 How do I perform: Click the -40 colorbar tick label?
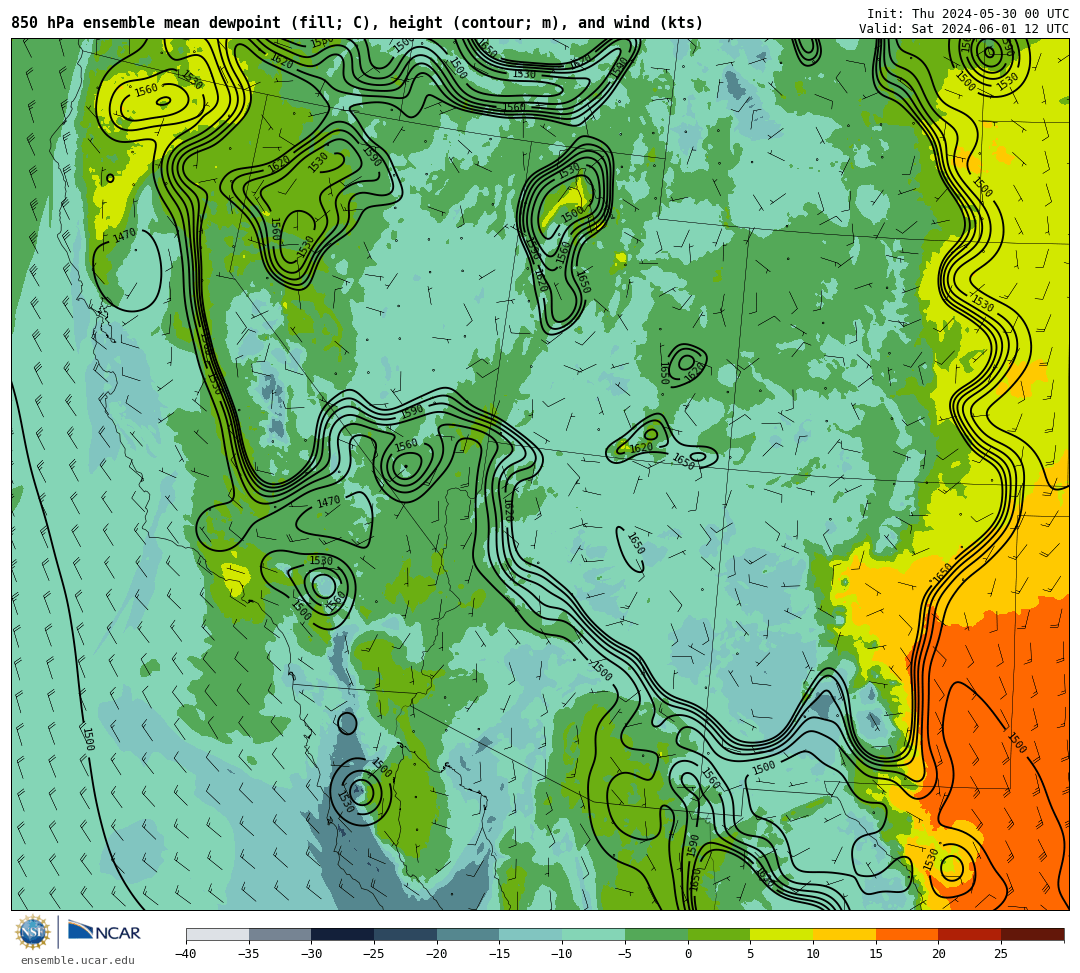185,954
